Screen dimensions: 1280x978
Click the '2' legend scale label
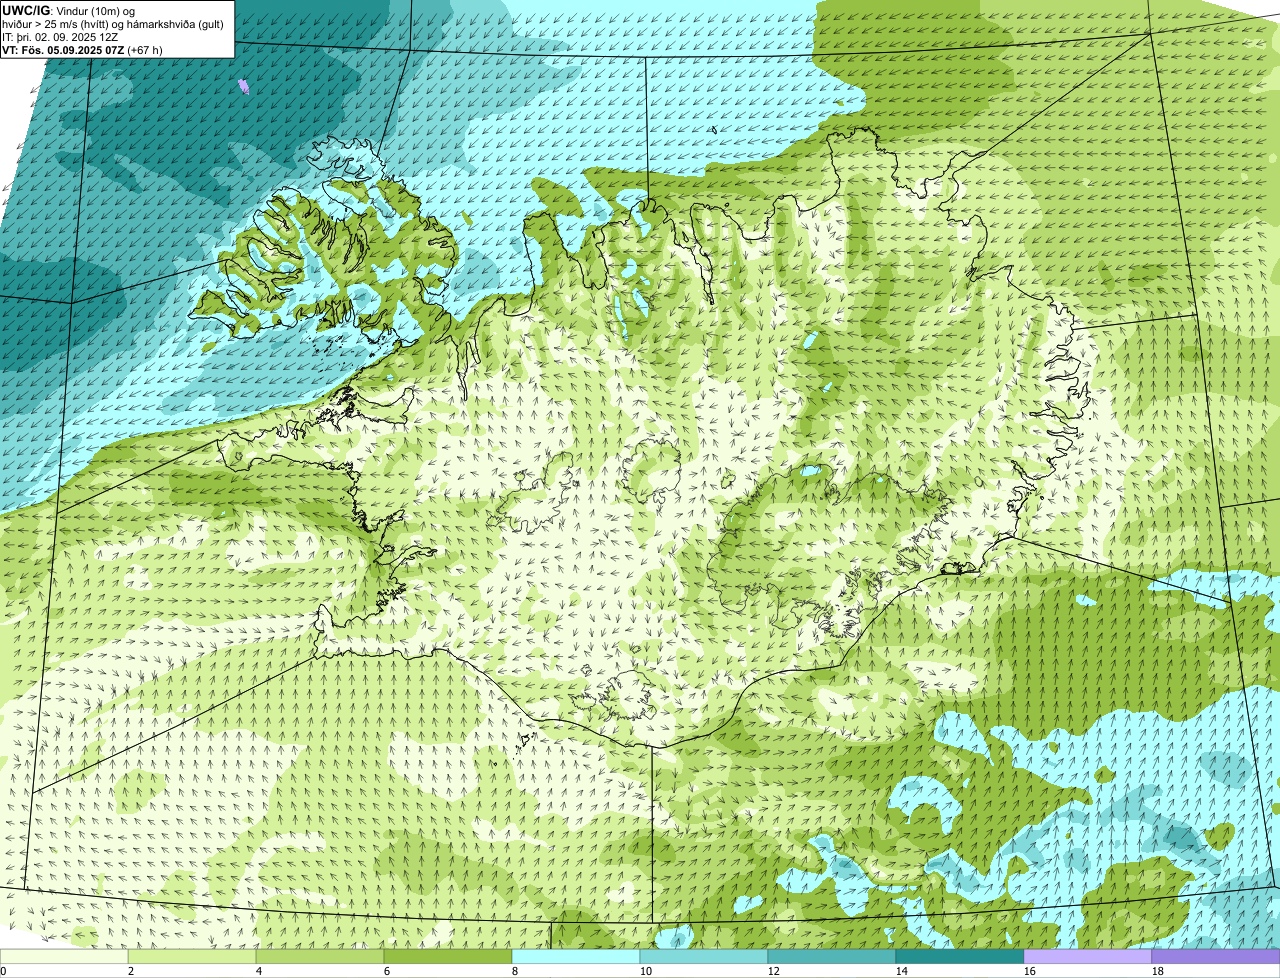pyautogui.click(x=131, y=971)
